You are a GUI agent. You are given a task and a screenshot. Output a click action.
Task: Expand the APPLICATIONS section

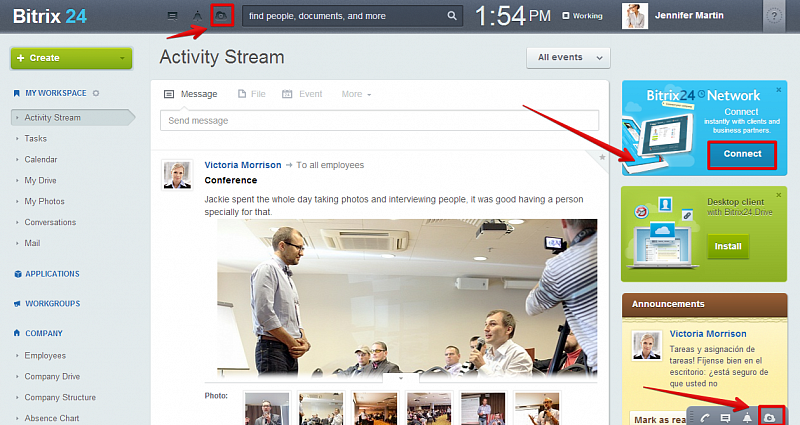pyautogui.click(x=52, y=274)
